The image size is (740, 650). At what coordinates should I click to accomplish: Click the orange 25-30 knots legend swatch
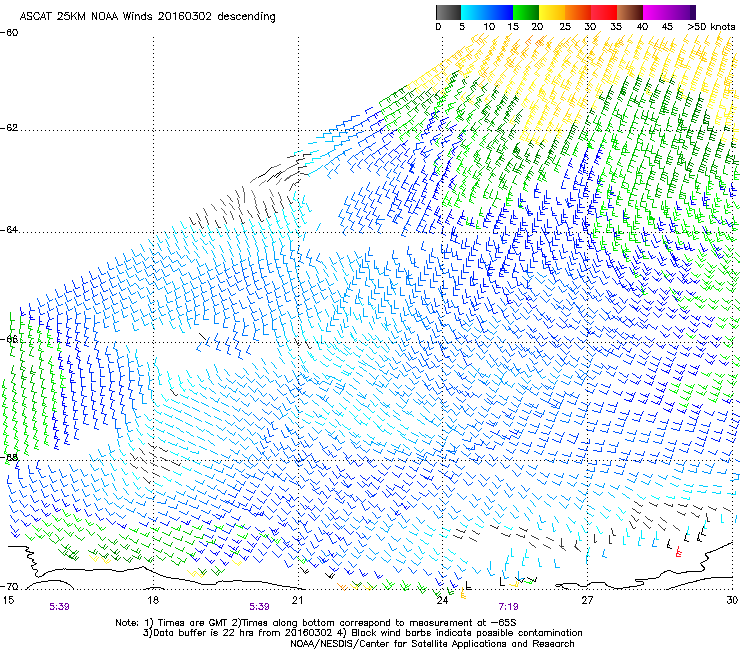tap(578, 12)
